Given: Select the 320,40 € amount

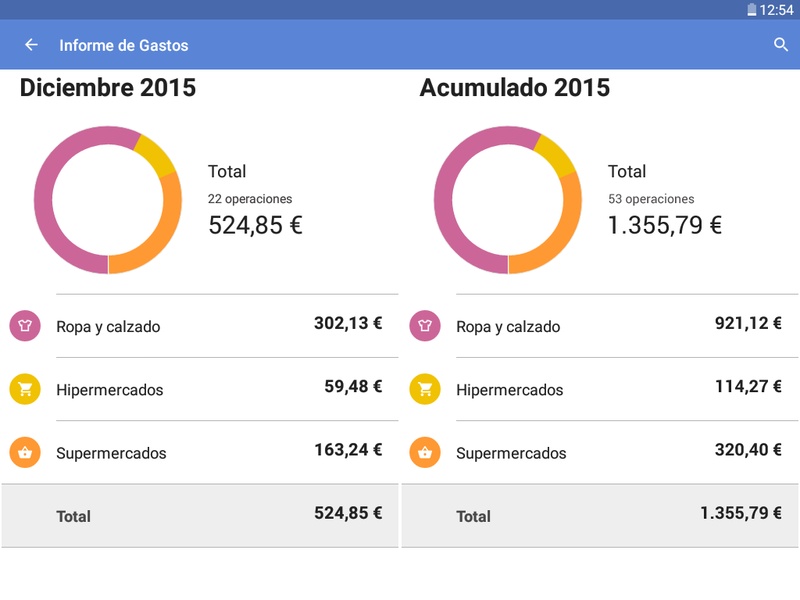Looking at the screenshot, I should (x=748, y=449).
